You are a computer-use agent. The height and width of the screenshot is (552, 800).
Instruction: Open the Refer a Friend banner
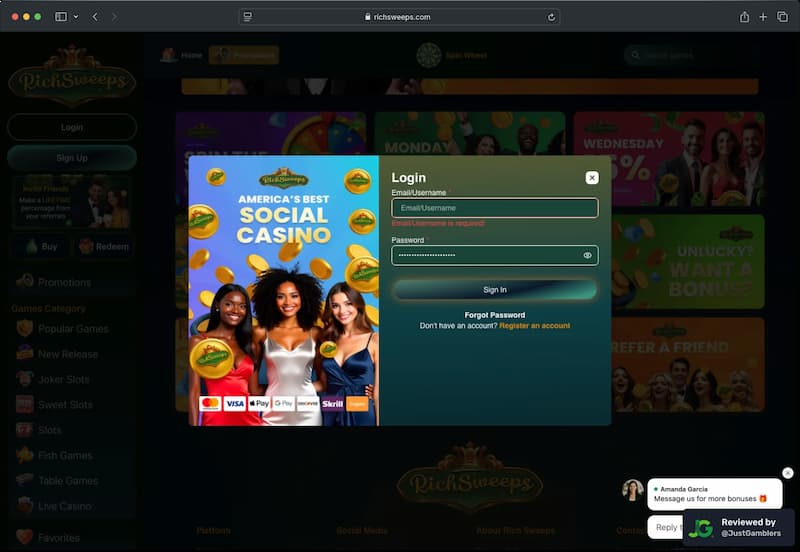[688, 365]
